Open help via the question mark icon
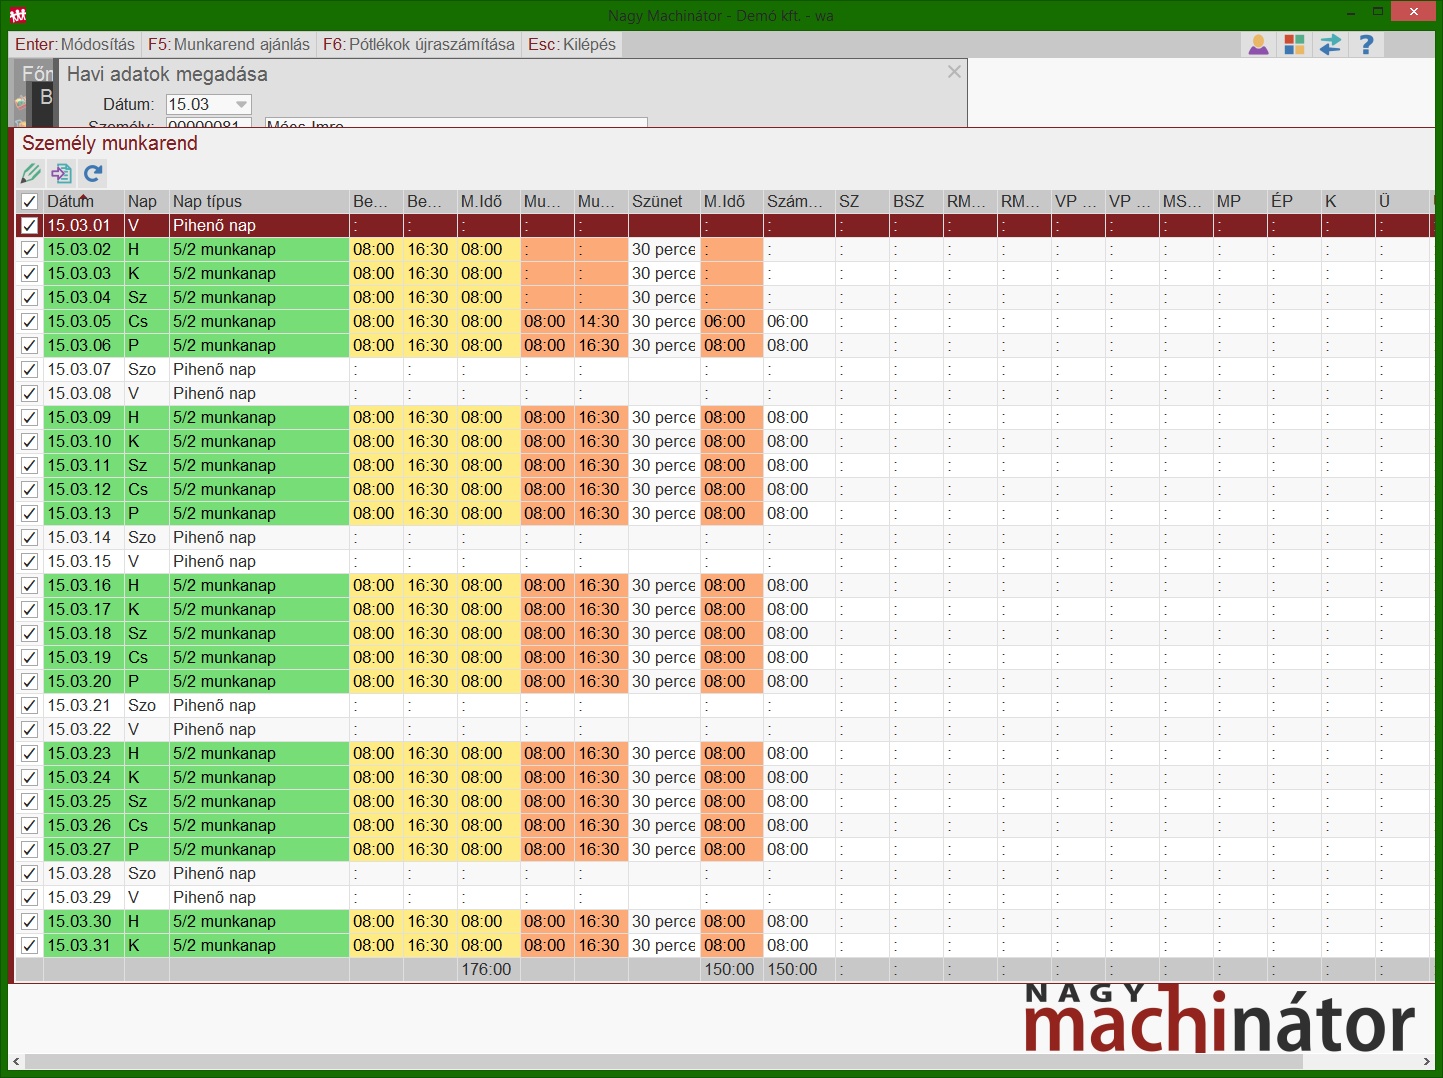 click(1366, 45)
